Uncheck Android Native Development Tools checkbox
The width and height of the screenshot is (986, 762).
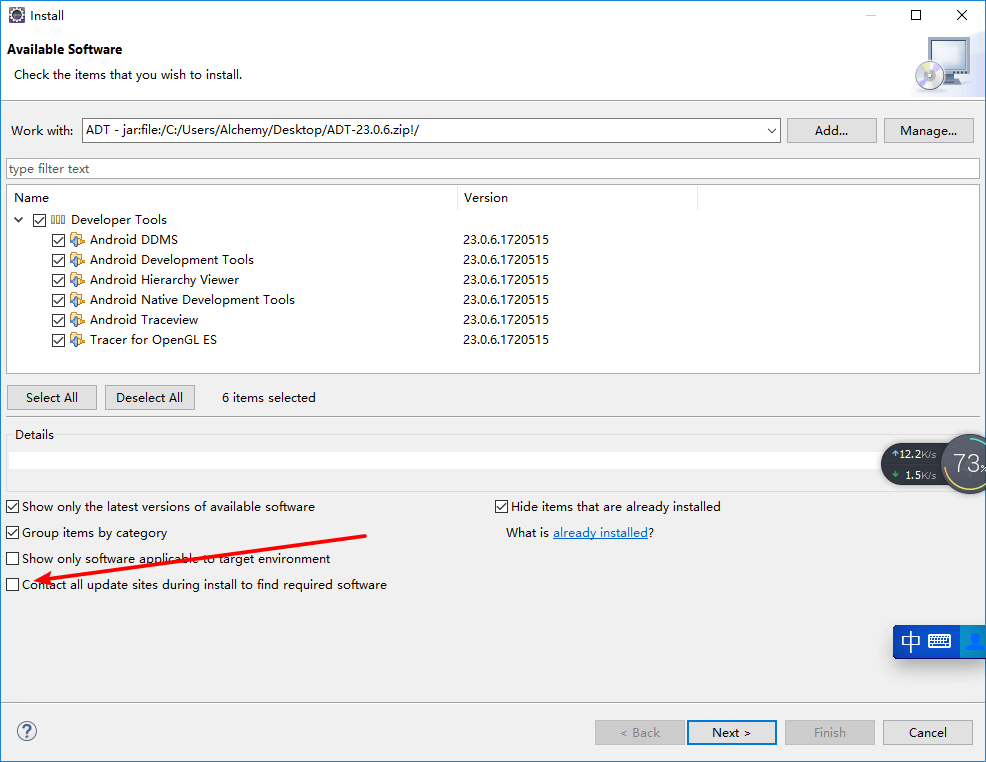click(x=58, y=301)
